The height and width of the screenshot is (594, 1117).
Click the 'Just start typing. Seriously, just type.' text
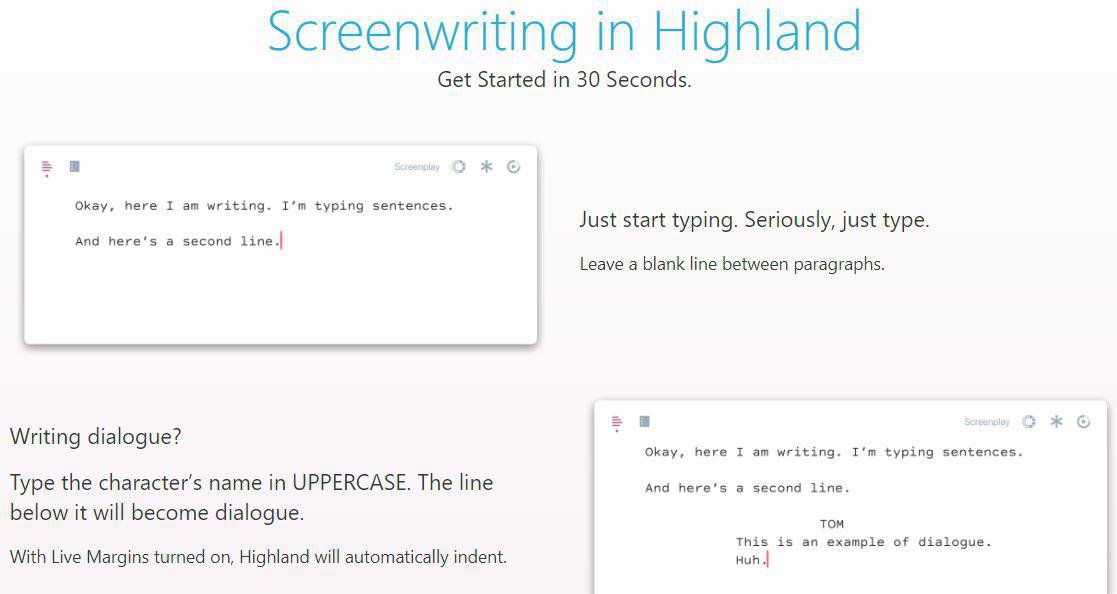pyautogui.click(x=754, y=219)
